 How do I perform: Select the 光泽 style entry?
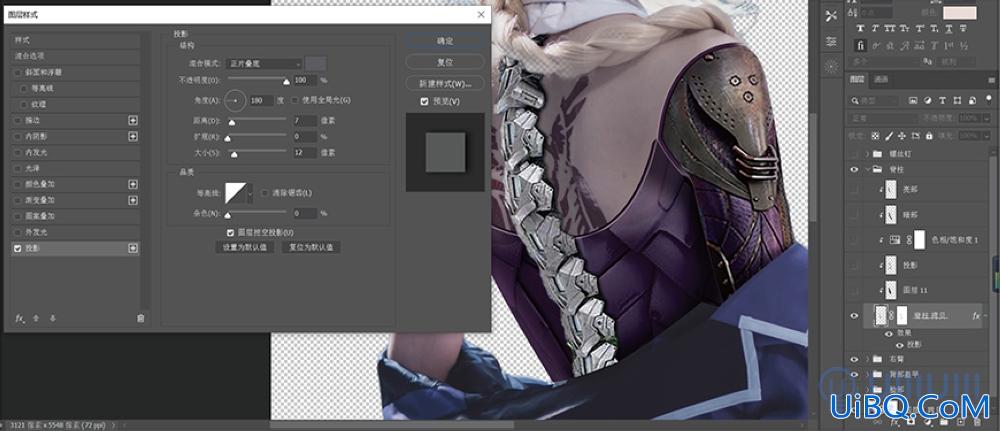[76, 168]
